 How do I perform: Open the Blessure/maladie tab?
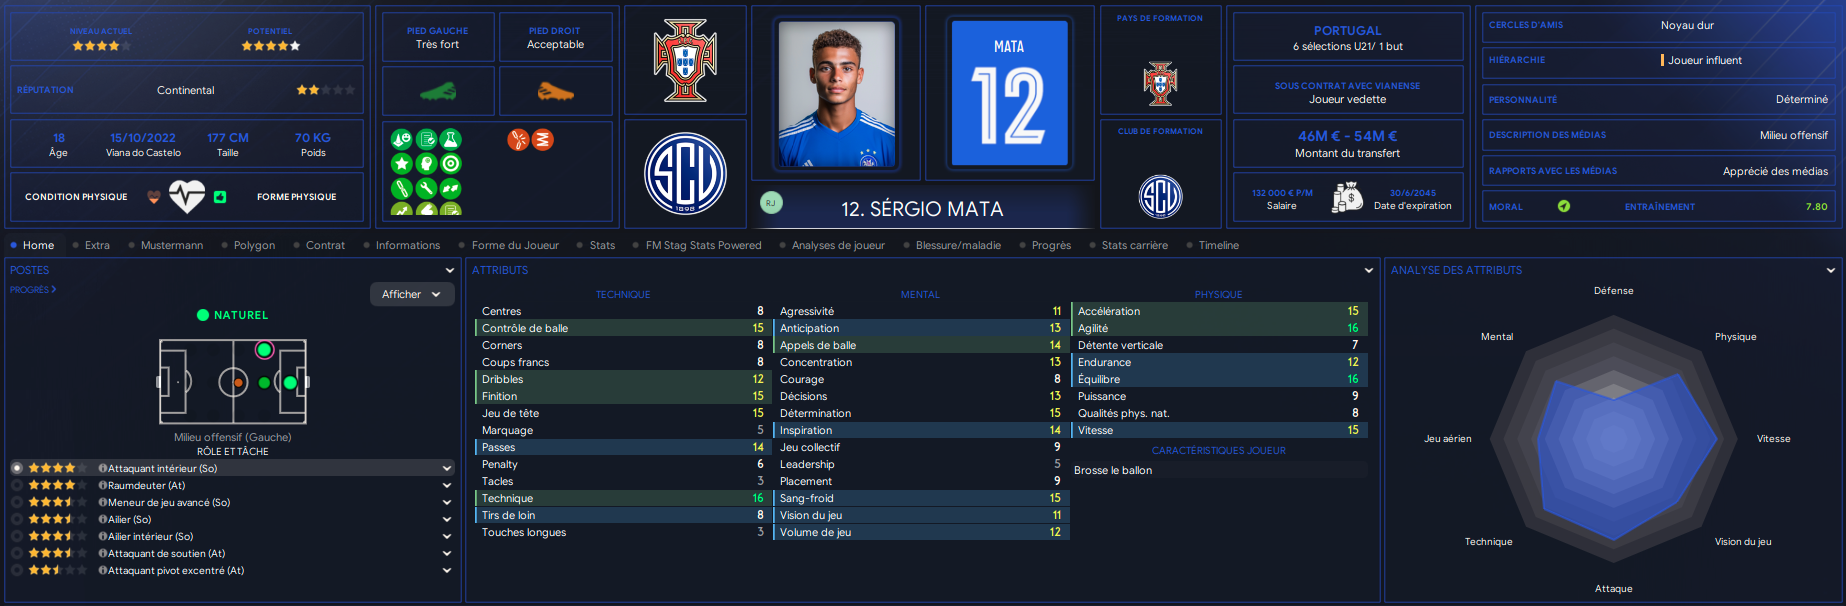tap(958, 245)
